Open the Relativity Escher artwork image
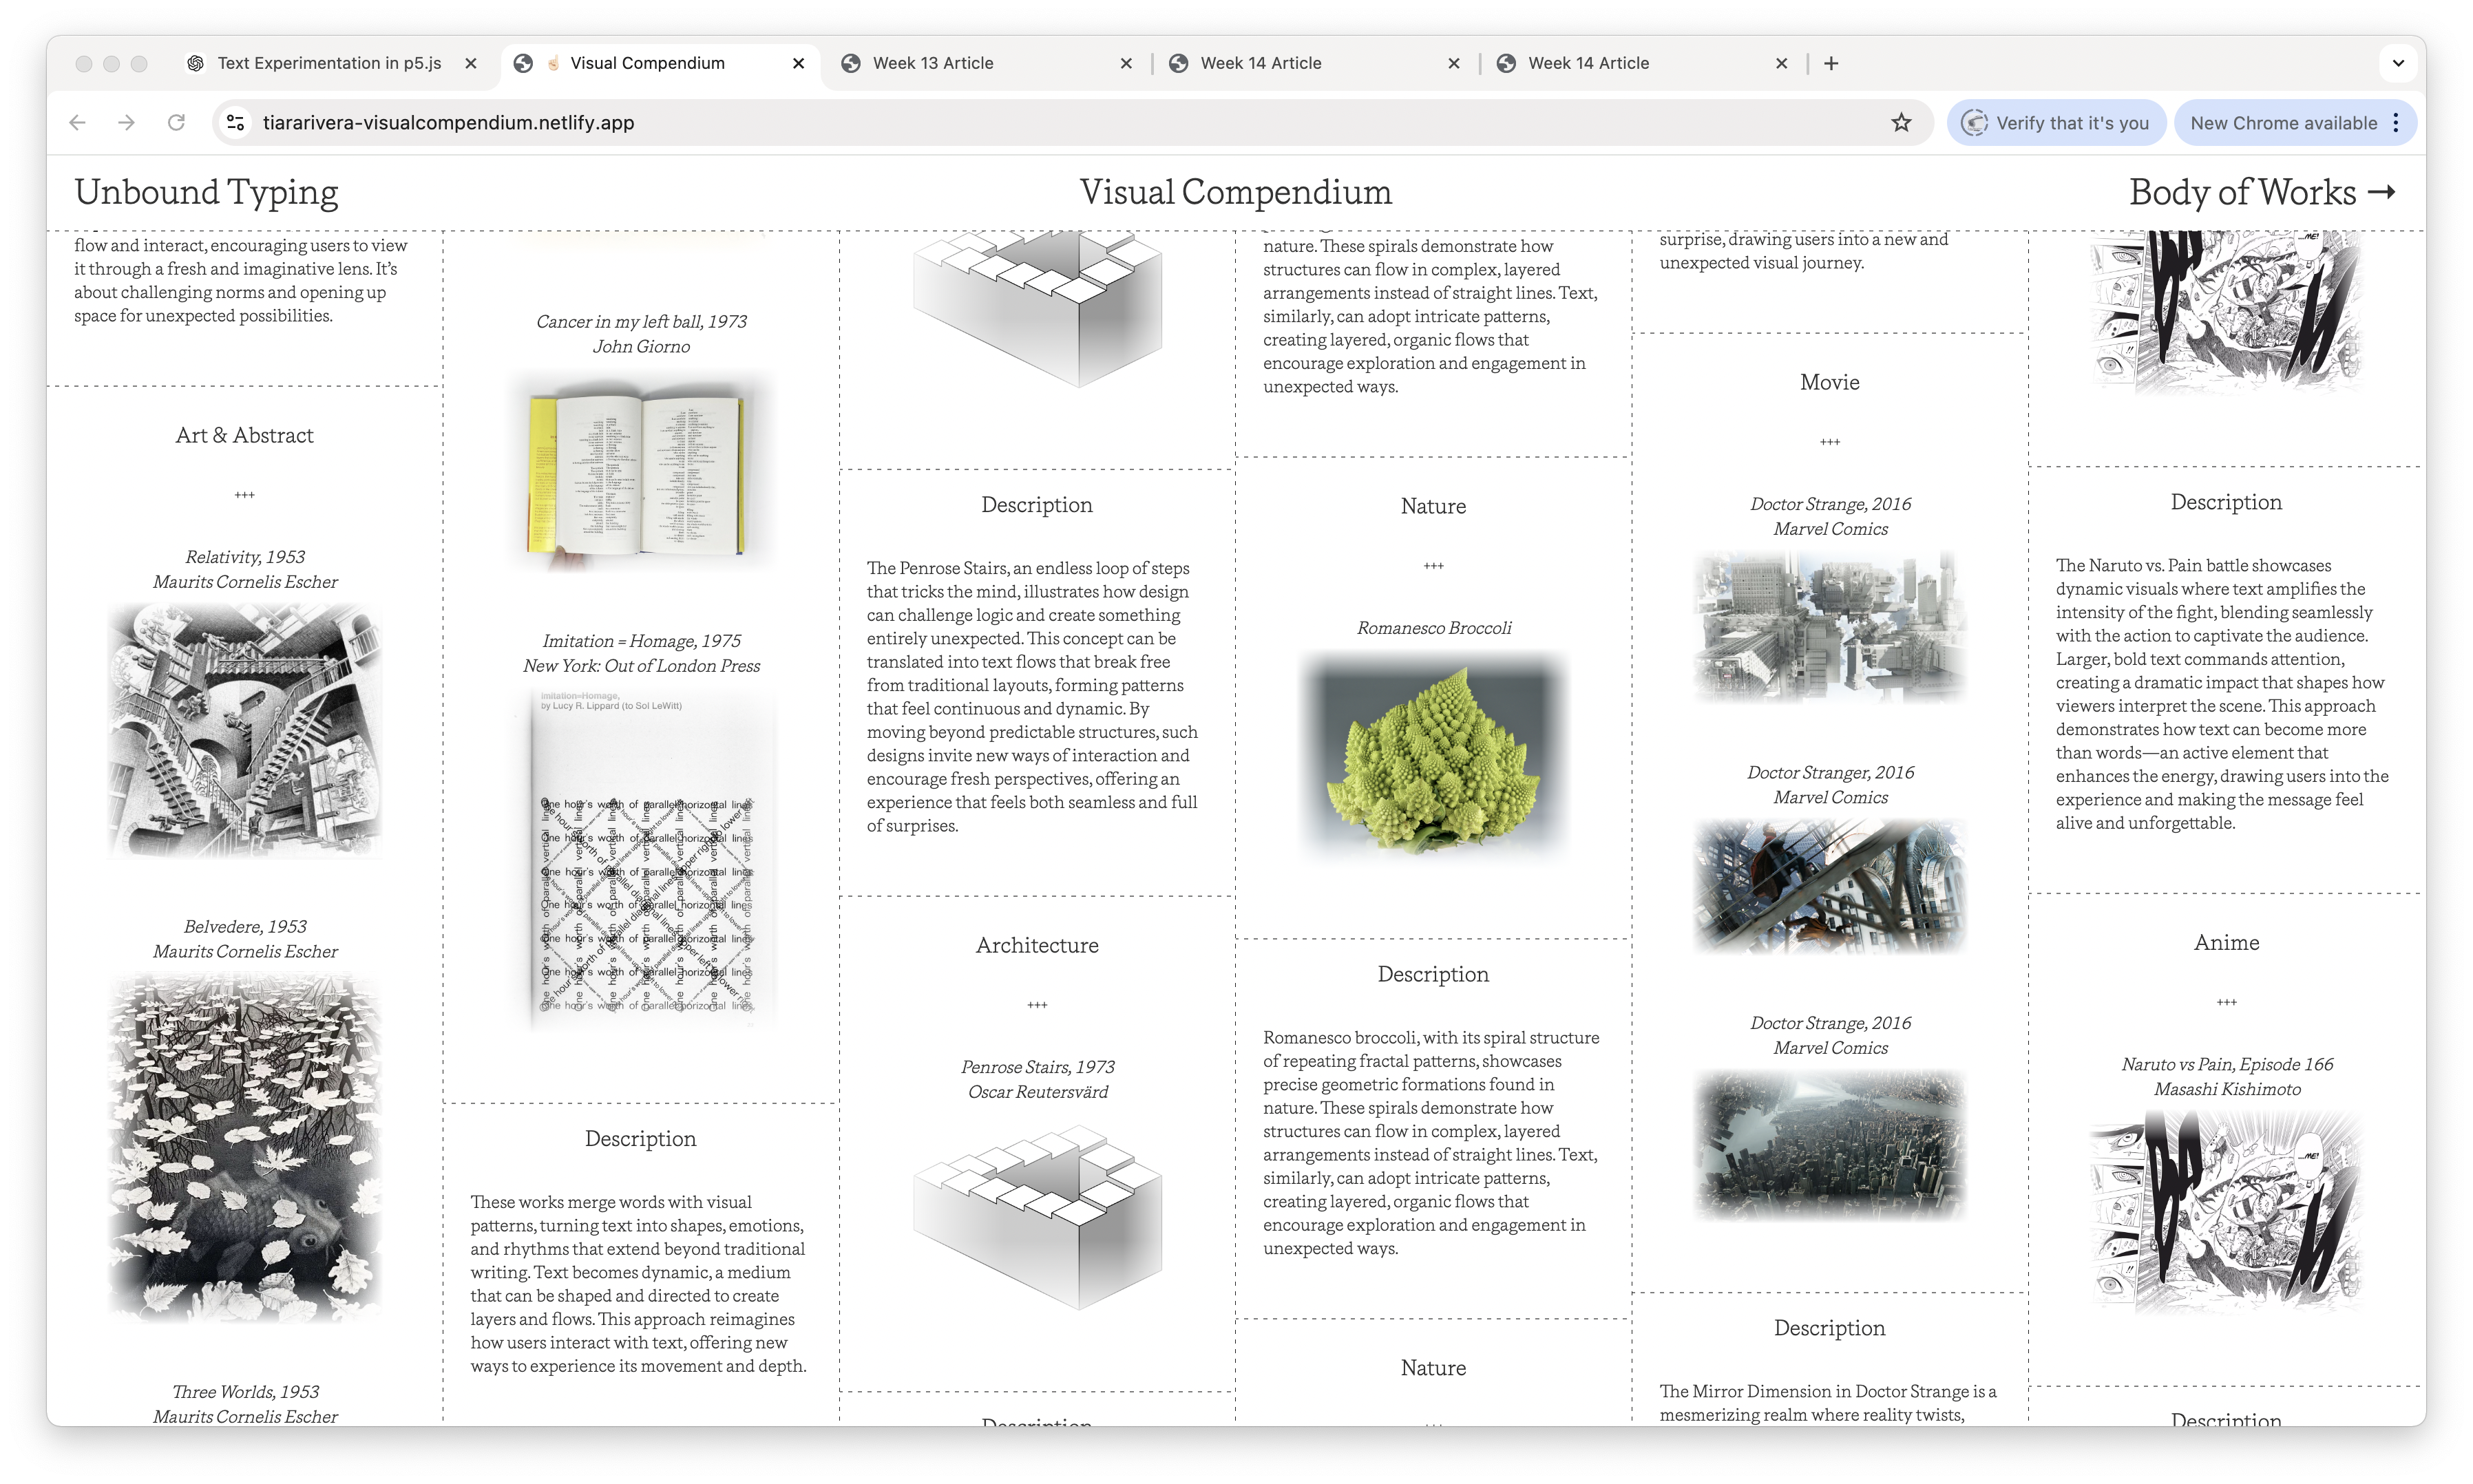Screen dimensions: 2473x1484 point(245,730)
